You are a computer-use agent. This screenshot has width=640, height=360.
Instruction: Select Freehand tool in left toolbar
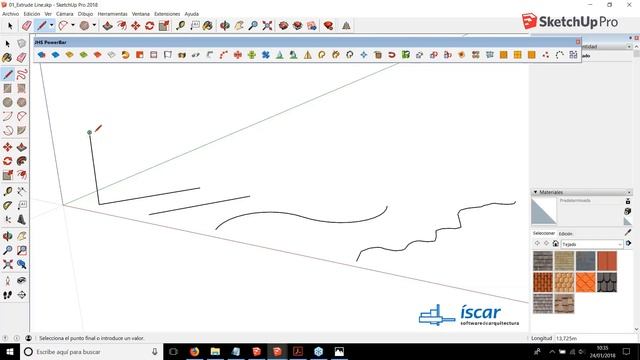(x=22, y=74)
